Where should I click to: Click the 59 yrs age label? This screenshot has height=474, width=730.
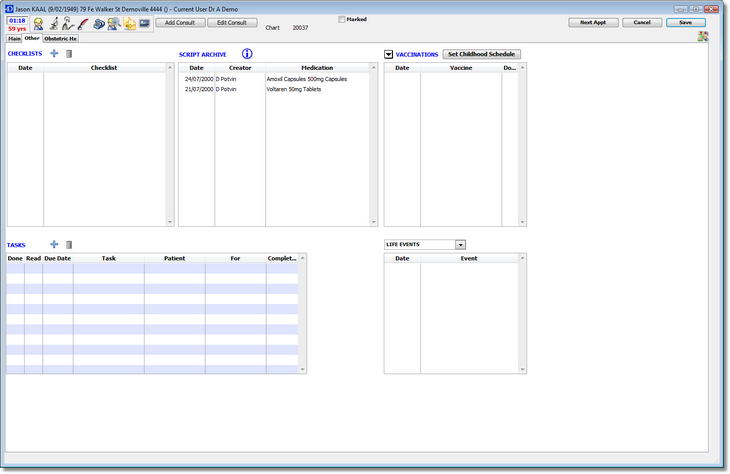click(17, 29)
